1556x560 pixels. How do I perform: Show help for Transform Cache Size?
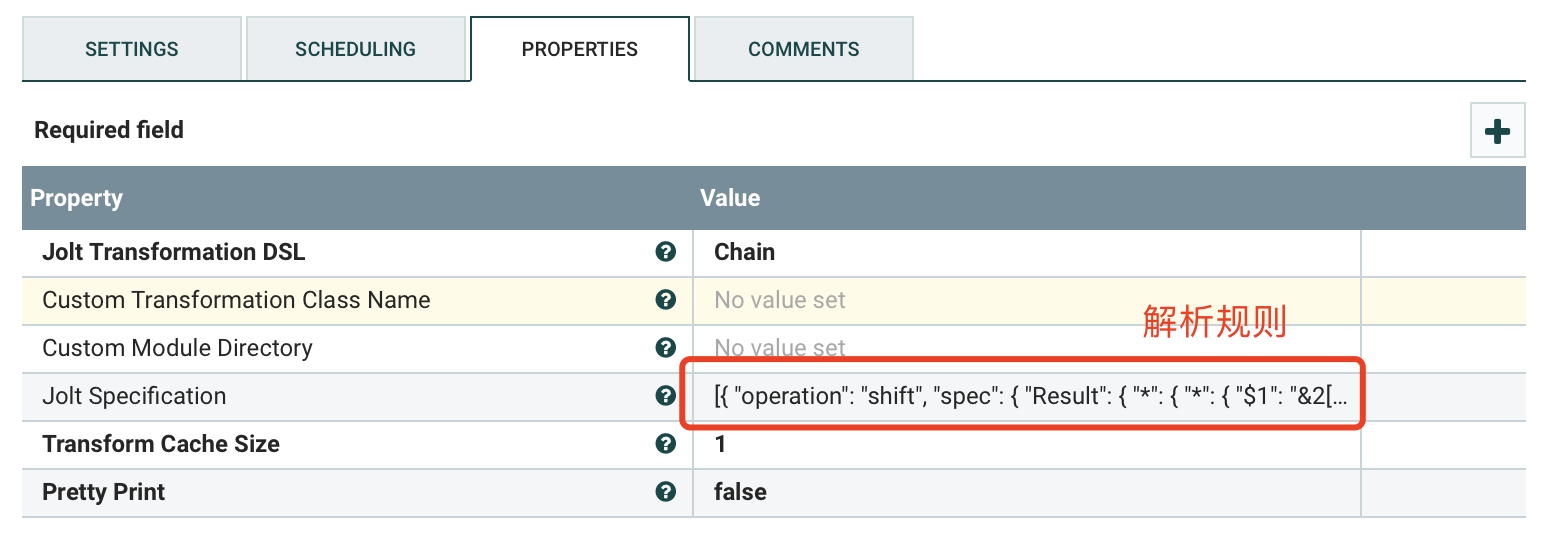665,444
